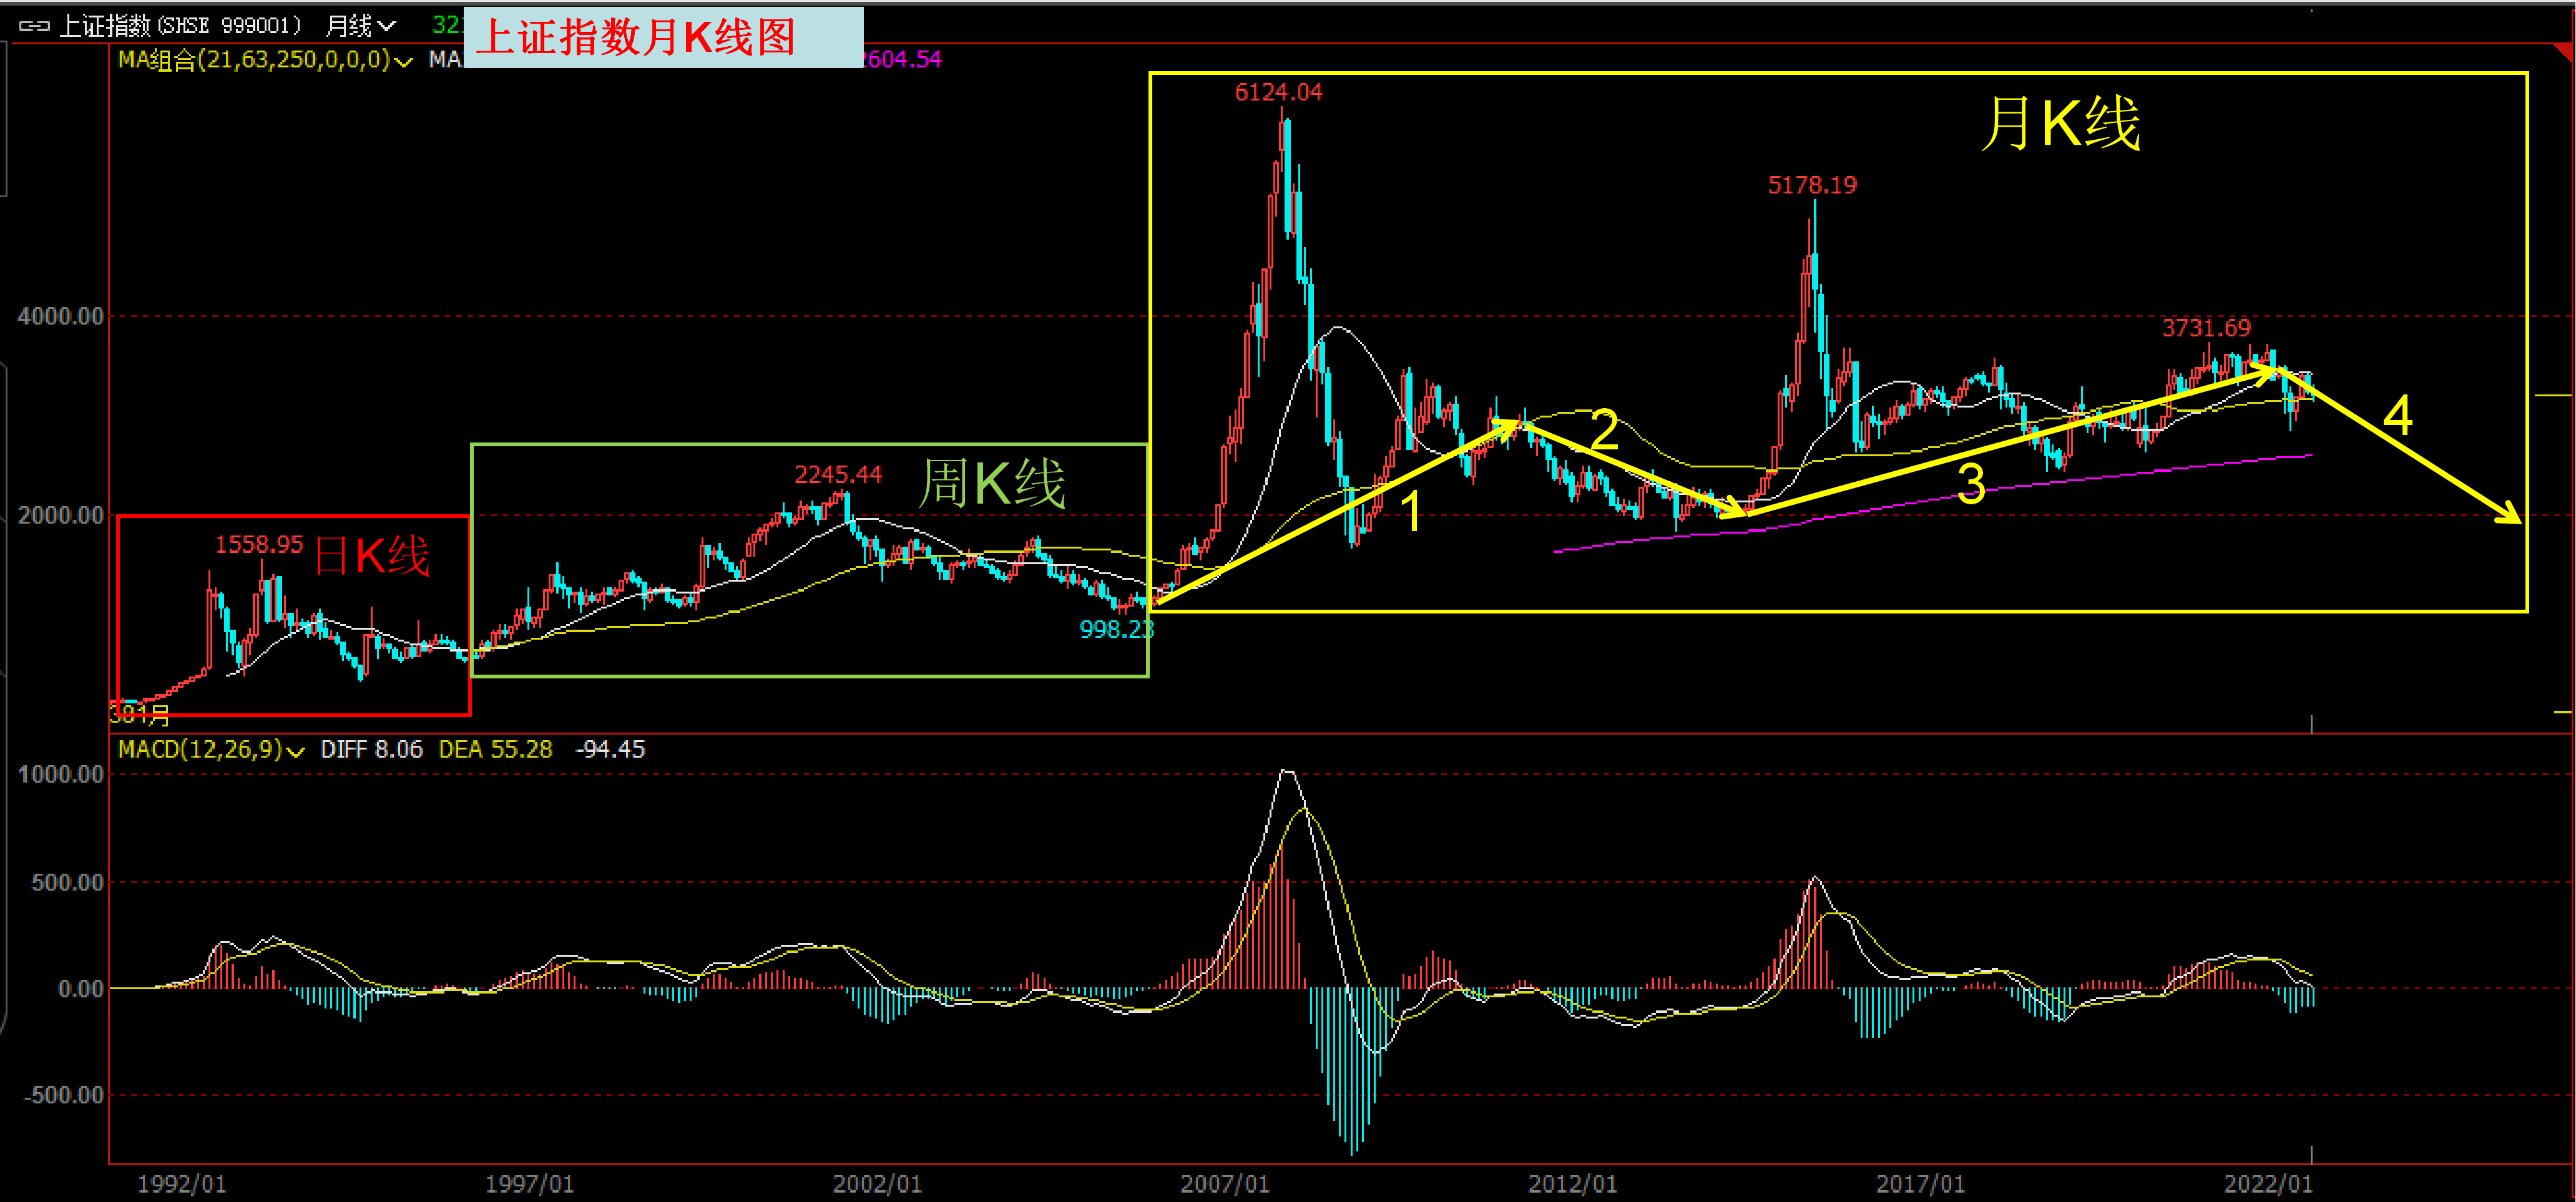
Task: Expand the MA组合(21,63,250,0,0,0) indicator dropdown
Action: tap(403, 61)
